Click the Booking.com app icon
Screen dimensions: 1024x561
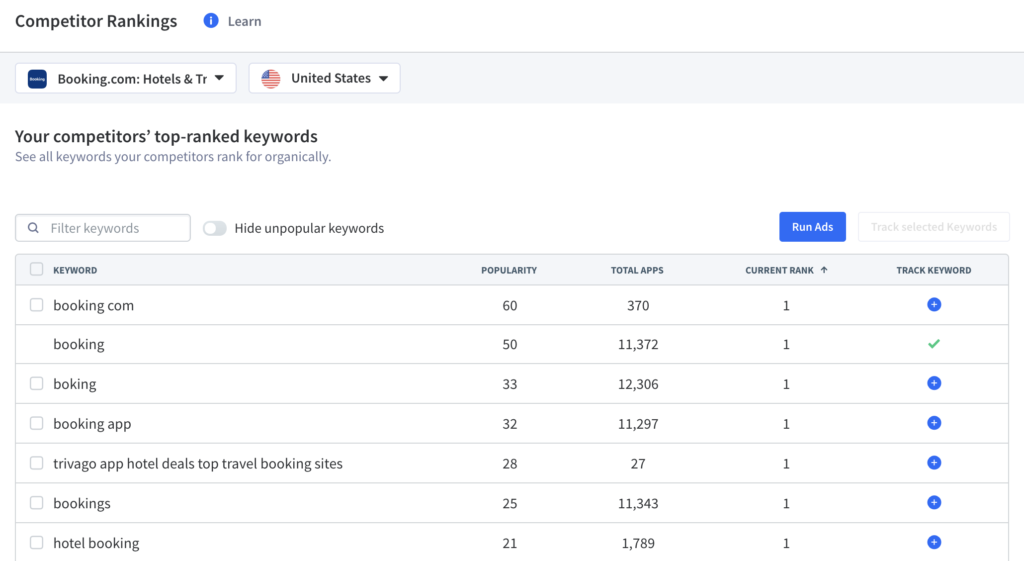tap(37, 79)
